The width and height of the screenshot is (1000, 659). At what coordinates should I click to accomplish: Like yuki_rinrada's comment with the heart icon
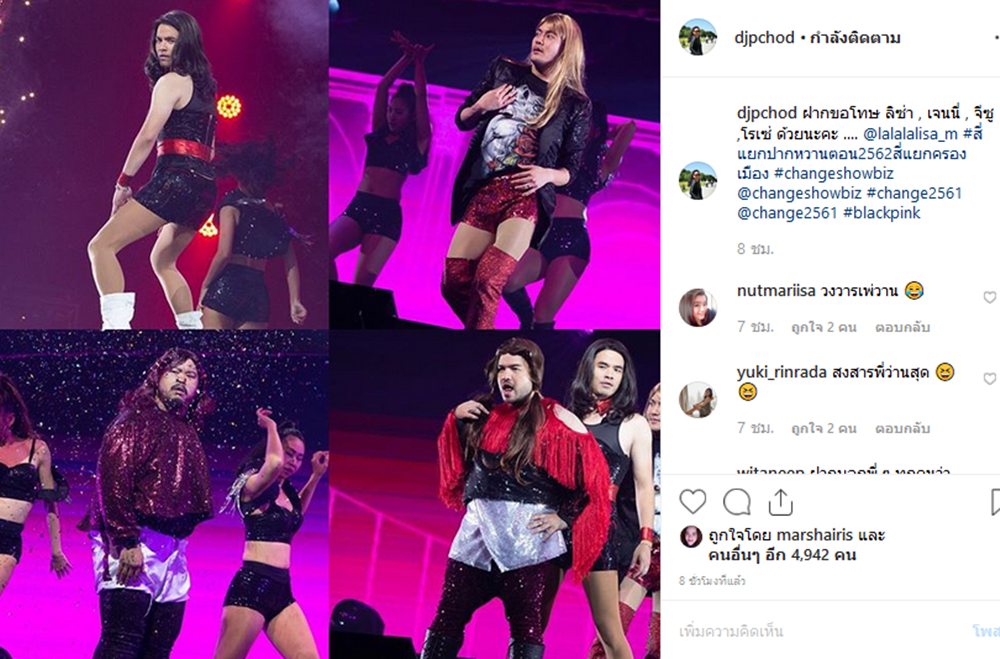(990, 378)
